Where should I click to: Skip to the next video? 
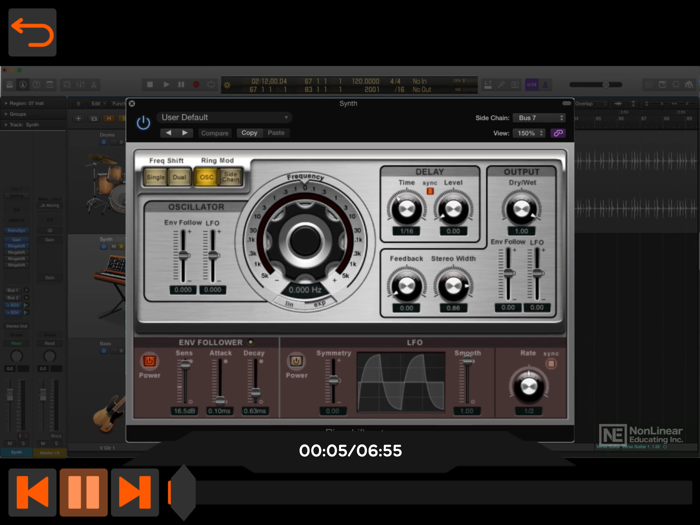(135, 492)
